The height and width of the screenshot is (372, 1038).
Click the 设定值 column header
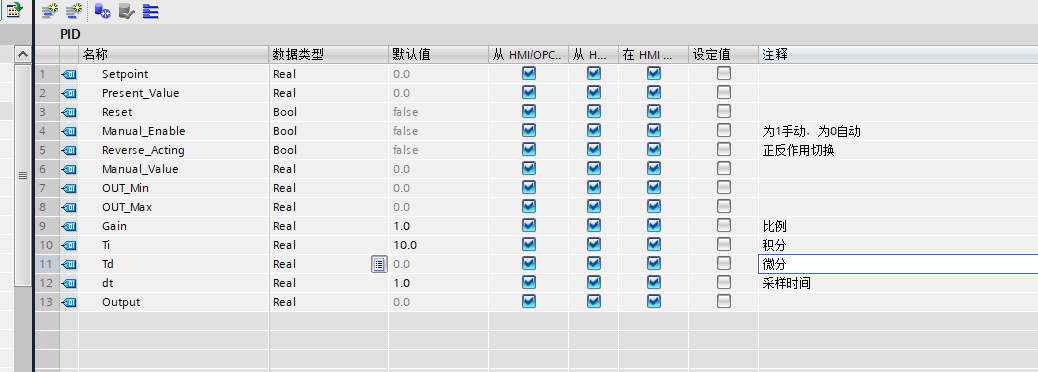pyautogui.click(x=723, y=55)
